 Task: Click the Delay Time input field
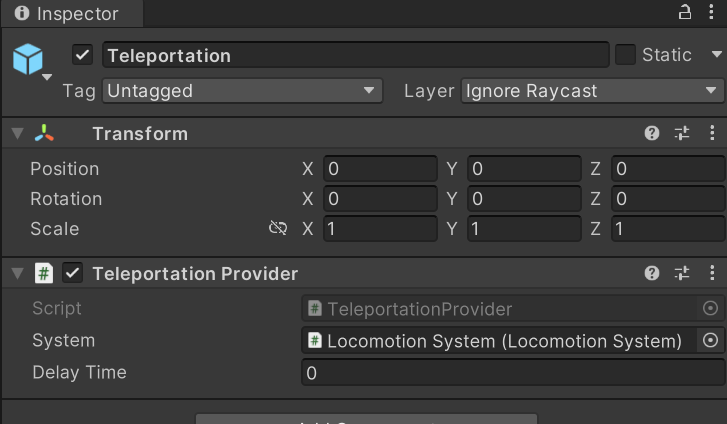tap(513, 373)
